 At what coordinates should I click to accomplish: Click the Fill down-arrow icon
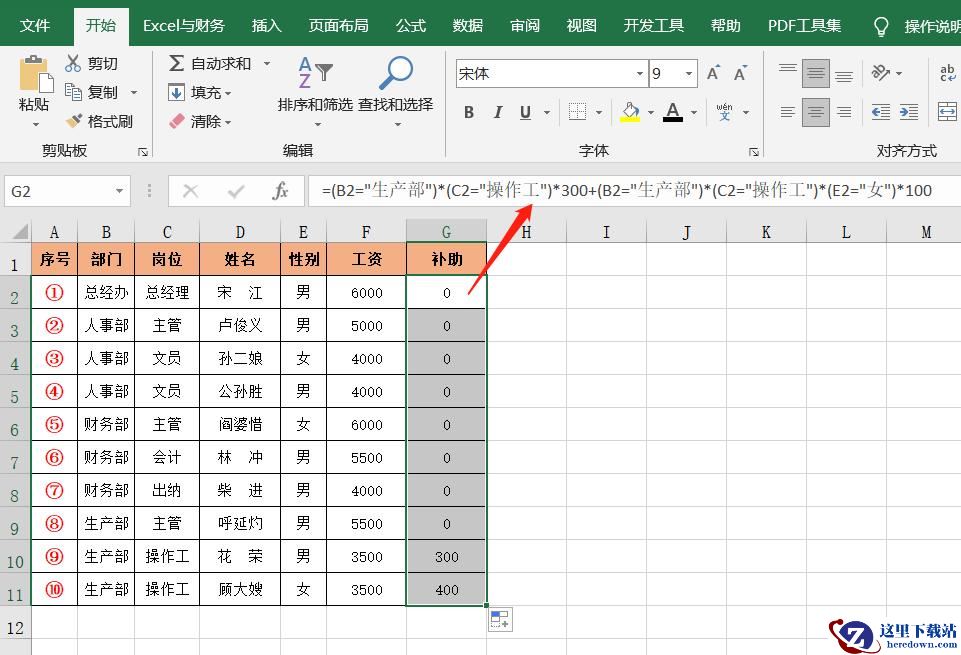pyautogui.click(x=176, y=93)
